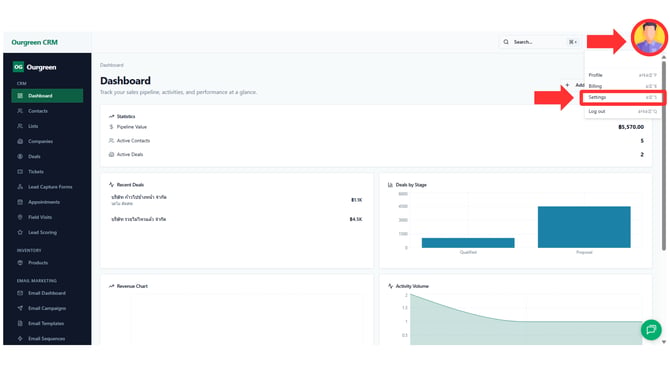
Task: Click the Email Dashboard envelope icon
Action: (x=20, y=293)
